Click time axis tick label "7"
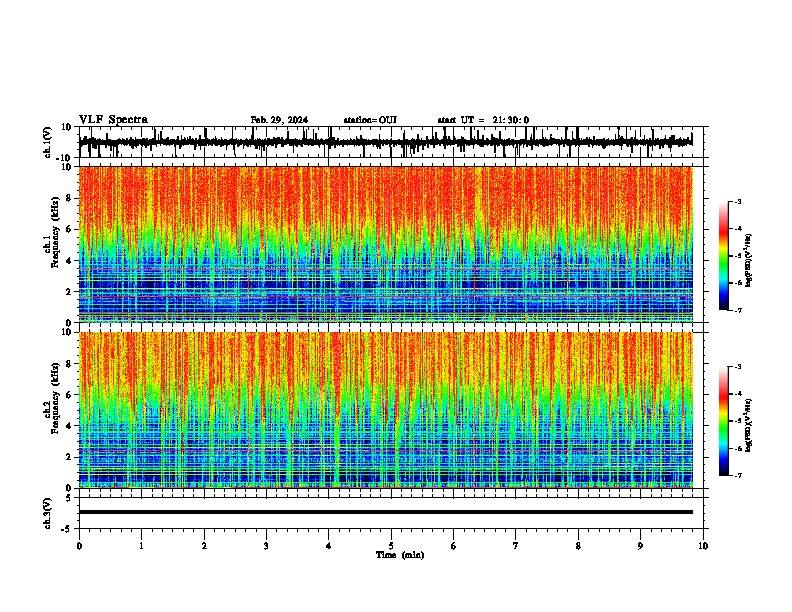Screen dimensions: 792x612 click(x=516, y=546)
